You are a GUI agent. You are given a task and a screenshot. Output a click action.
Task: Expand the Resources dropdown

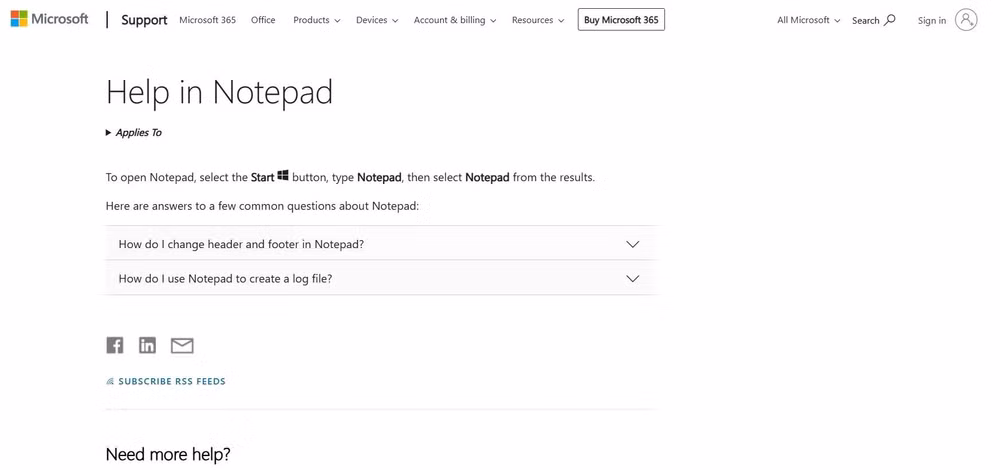pyautogui.click(x=538, y=20)
